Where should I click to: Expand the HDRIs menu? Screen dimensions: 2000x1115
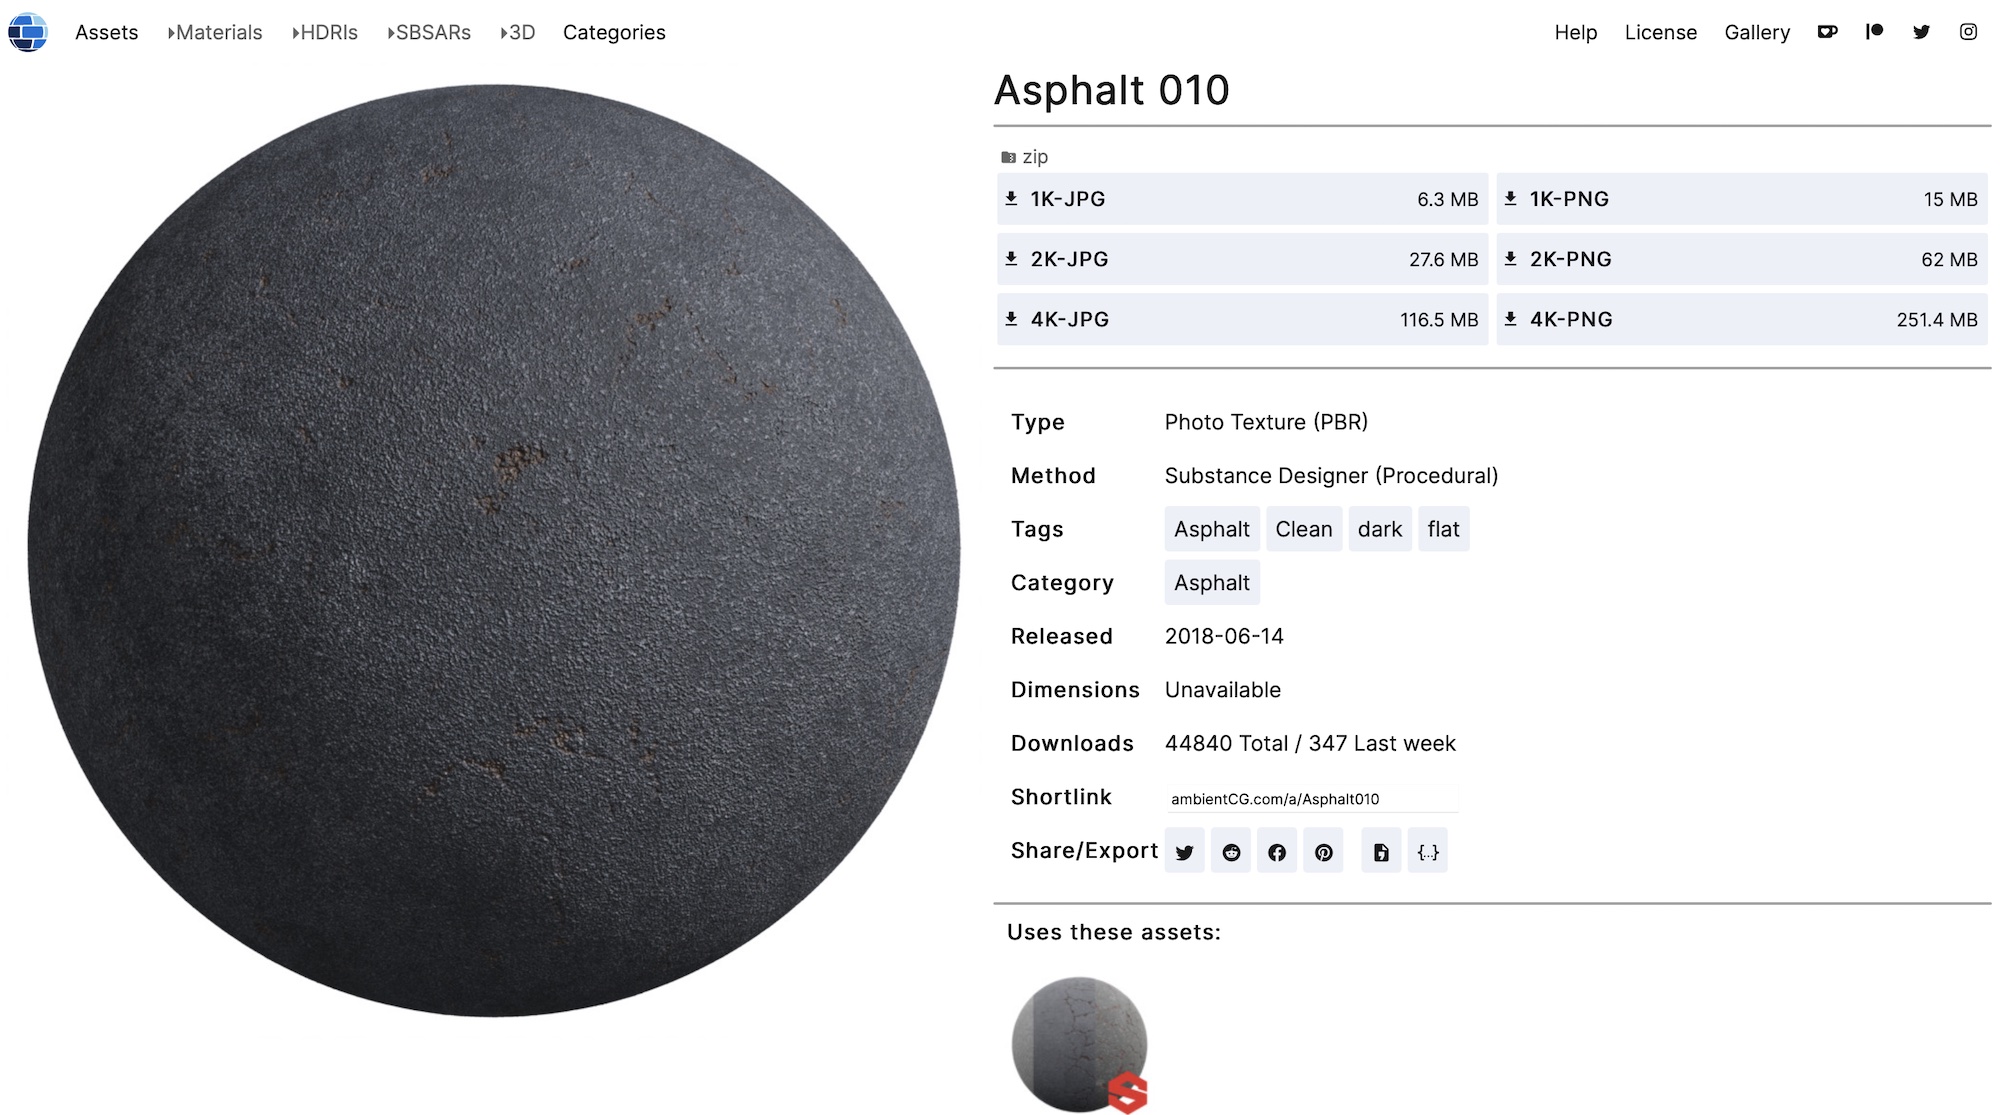pyautogui.click(x=325, y=32)
